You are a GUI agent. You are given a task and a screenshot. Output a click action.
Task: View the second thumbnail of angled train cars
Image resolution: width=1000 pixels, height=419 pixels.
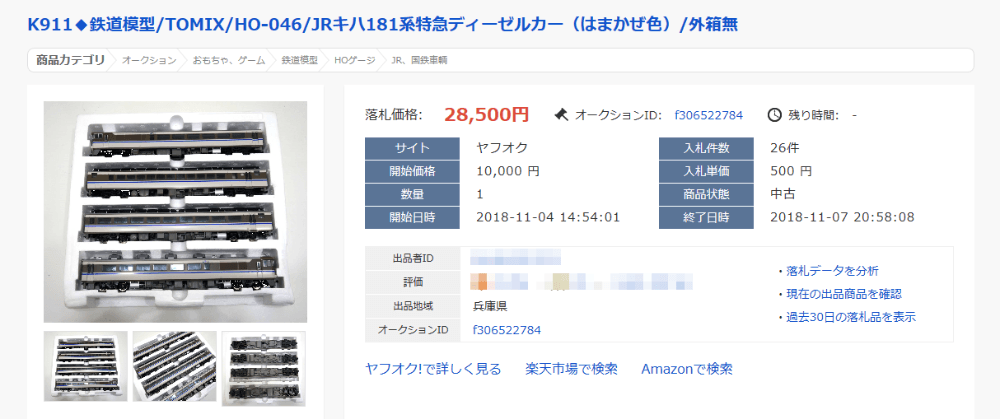[175, 366]
